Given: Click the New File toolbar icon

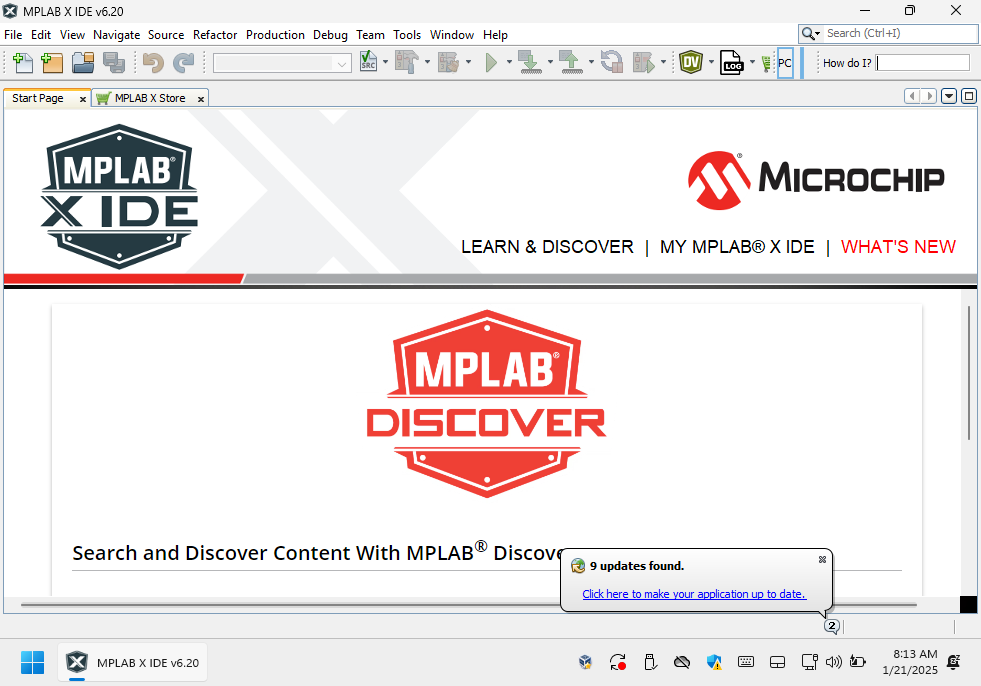Looking at the screenshot, I should pyautogui.click(x=23, y=63).
